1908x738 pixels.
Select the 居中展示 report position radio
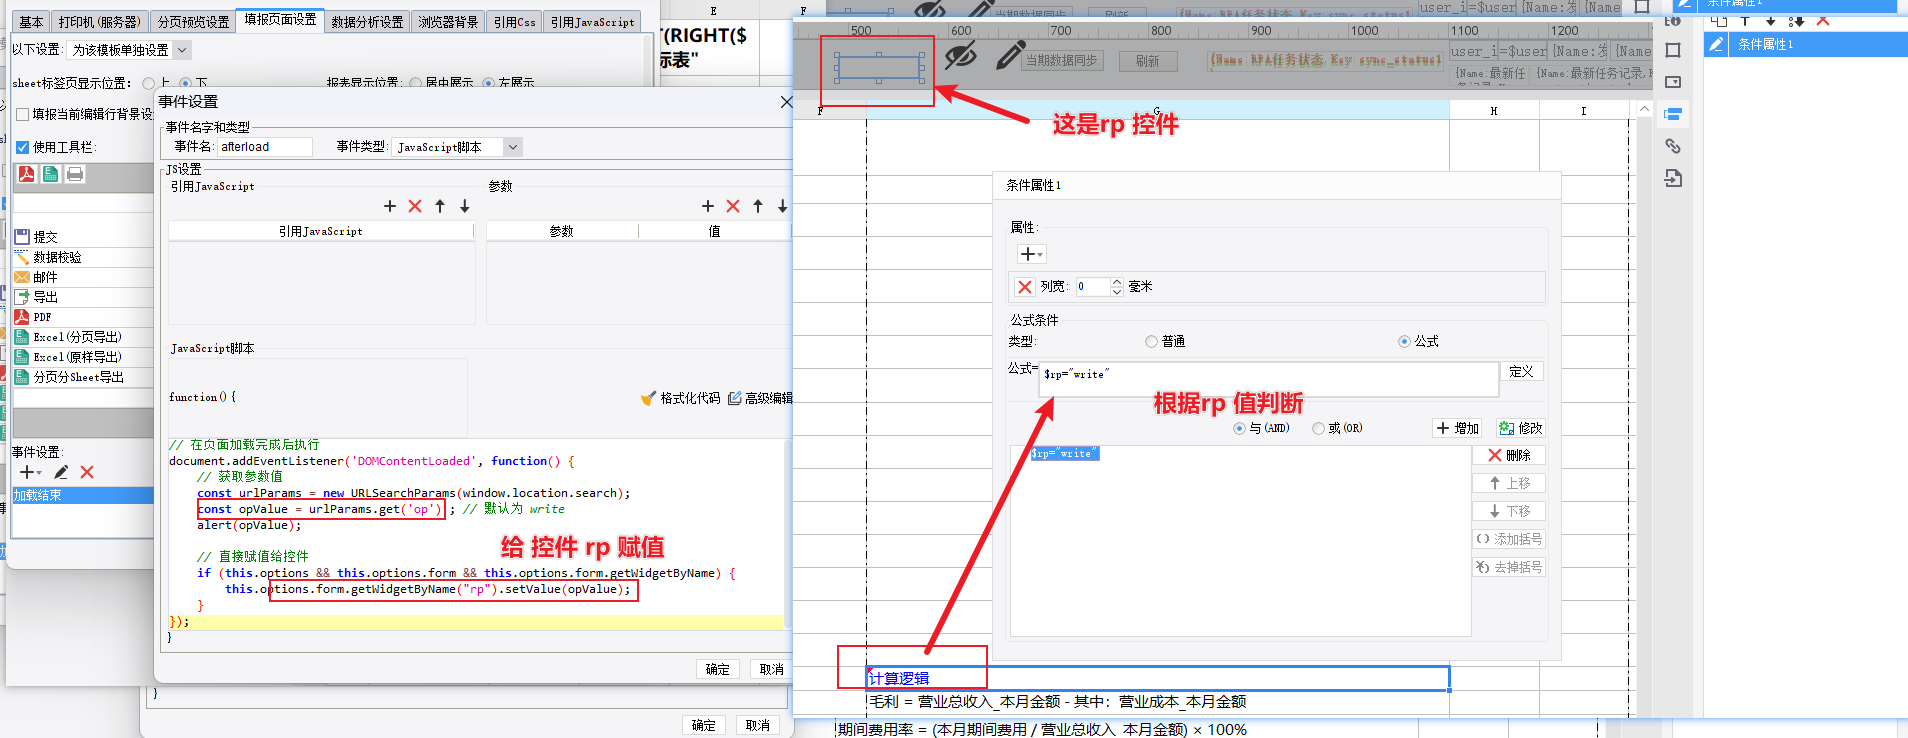(x=415, y=83)
